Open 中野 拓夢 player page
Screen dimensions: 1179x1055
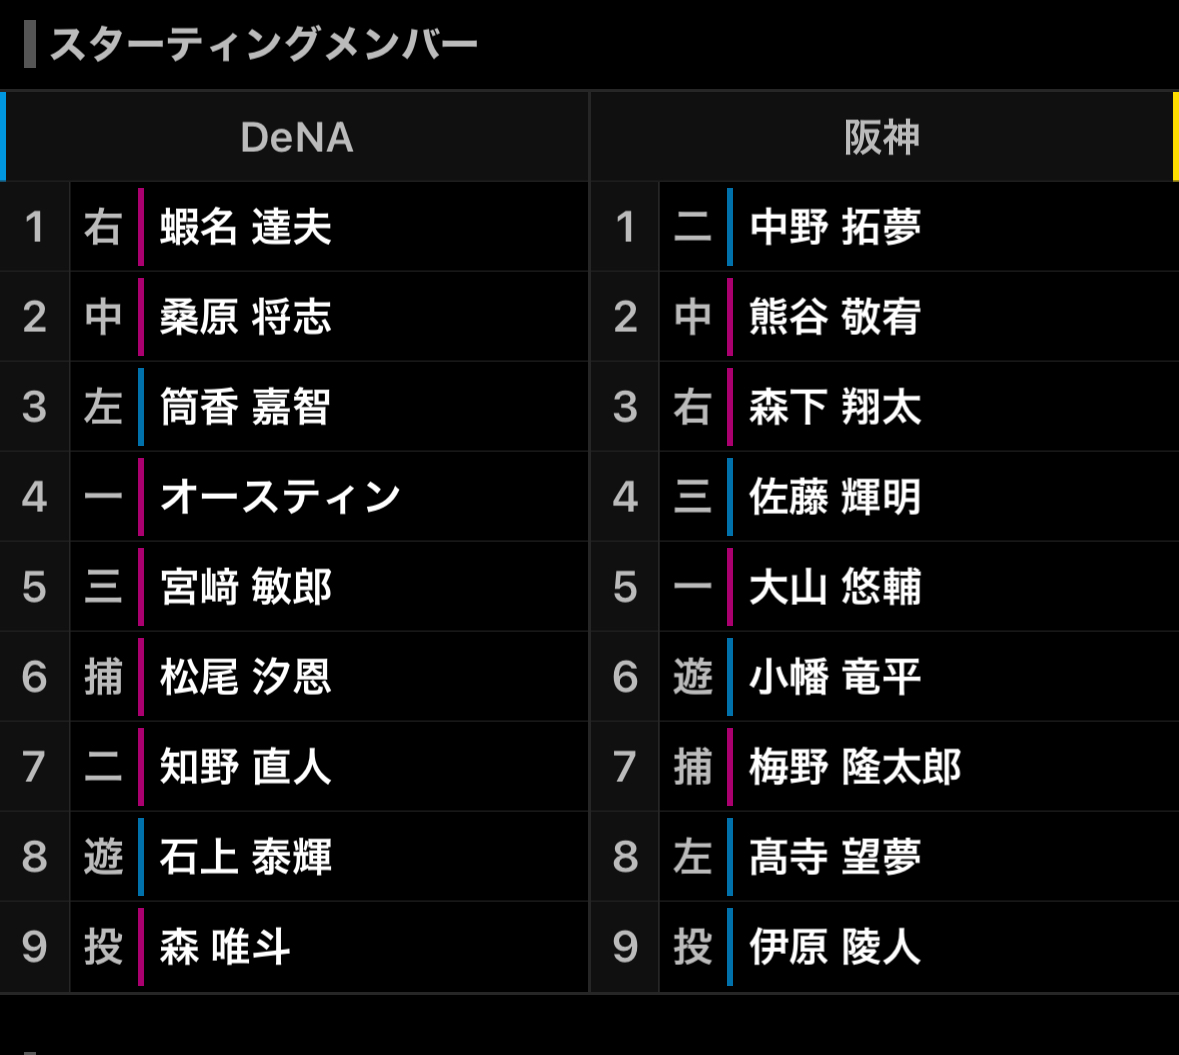pos(835,227)
